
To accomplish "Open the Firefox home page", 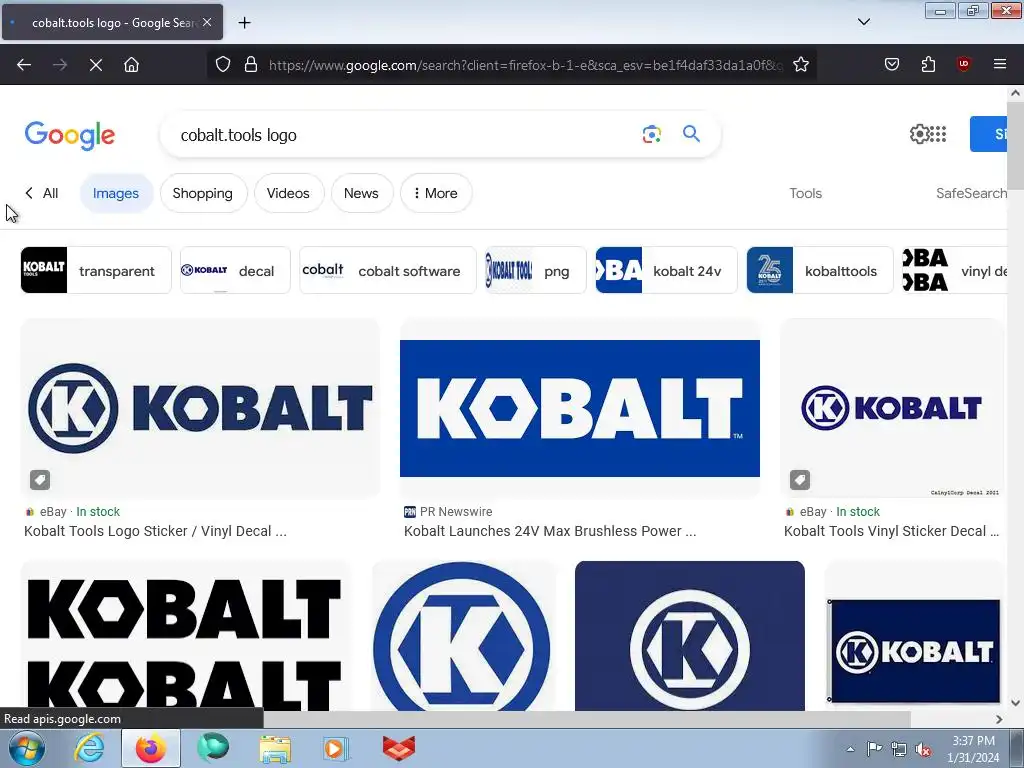I will (x=131, y=65).
